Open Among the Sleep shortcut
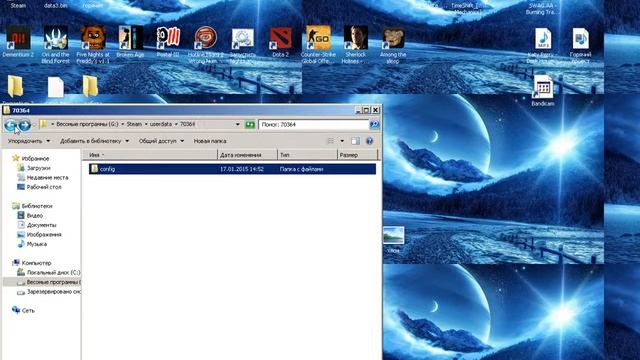Viewport: 640px width, 360px height. [393, 44]
